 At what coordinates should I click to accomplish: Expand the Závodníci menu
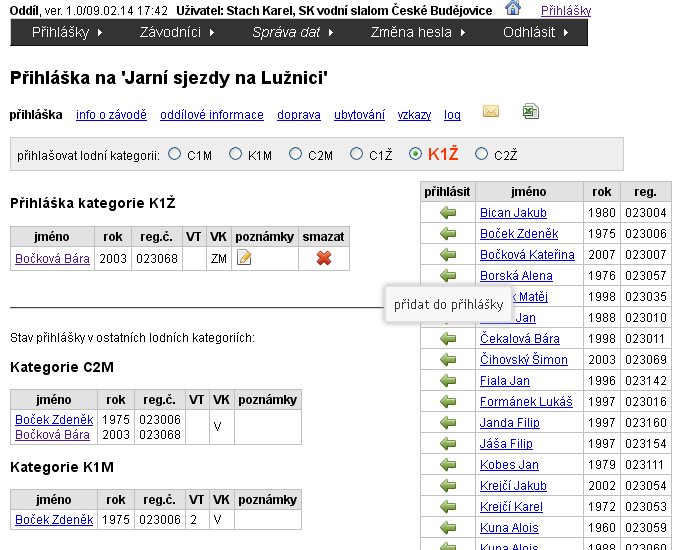pos(177,32)
